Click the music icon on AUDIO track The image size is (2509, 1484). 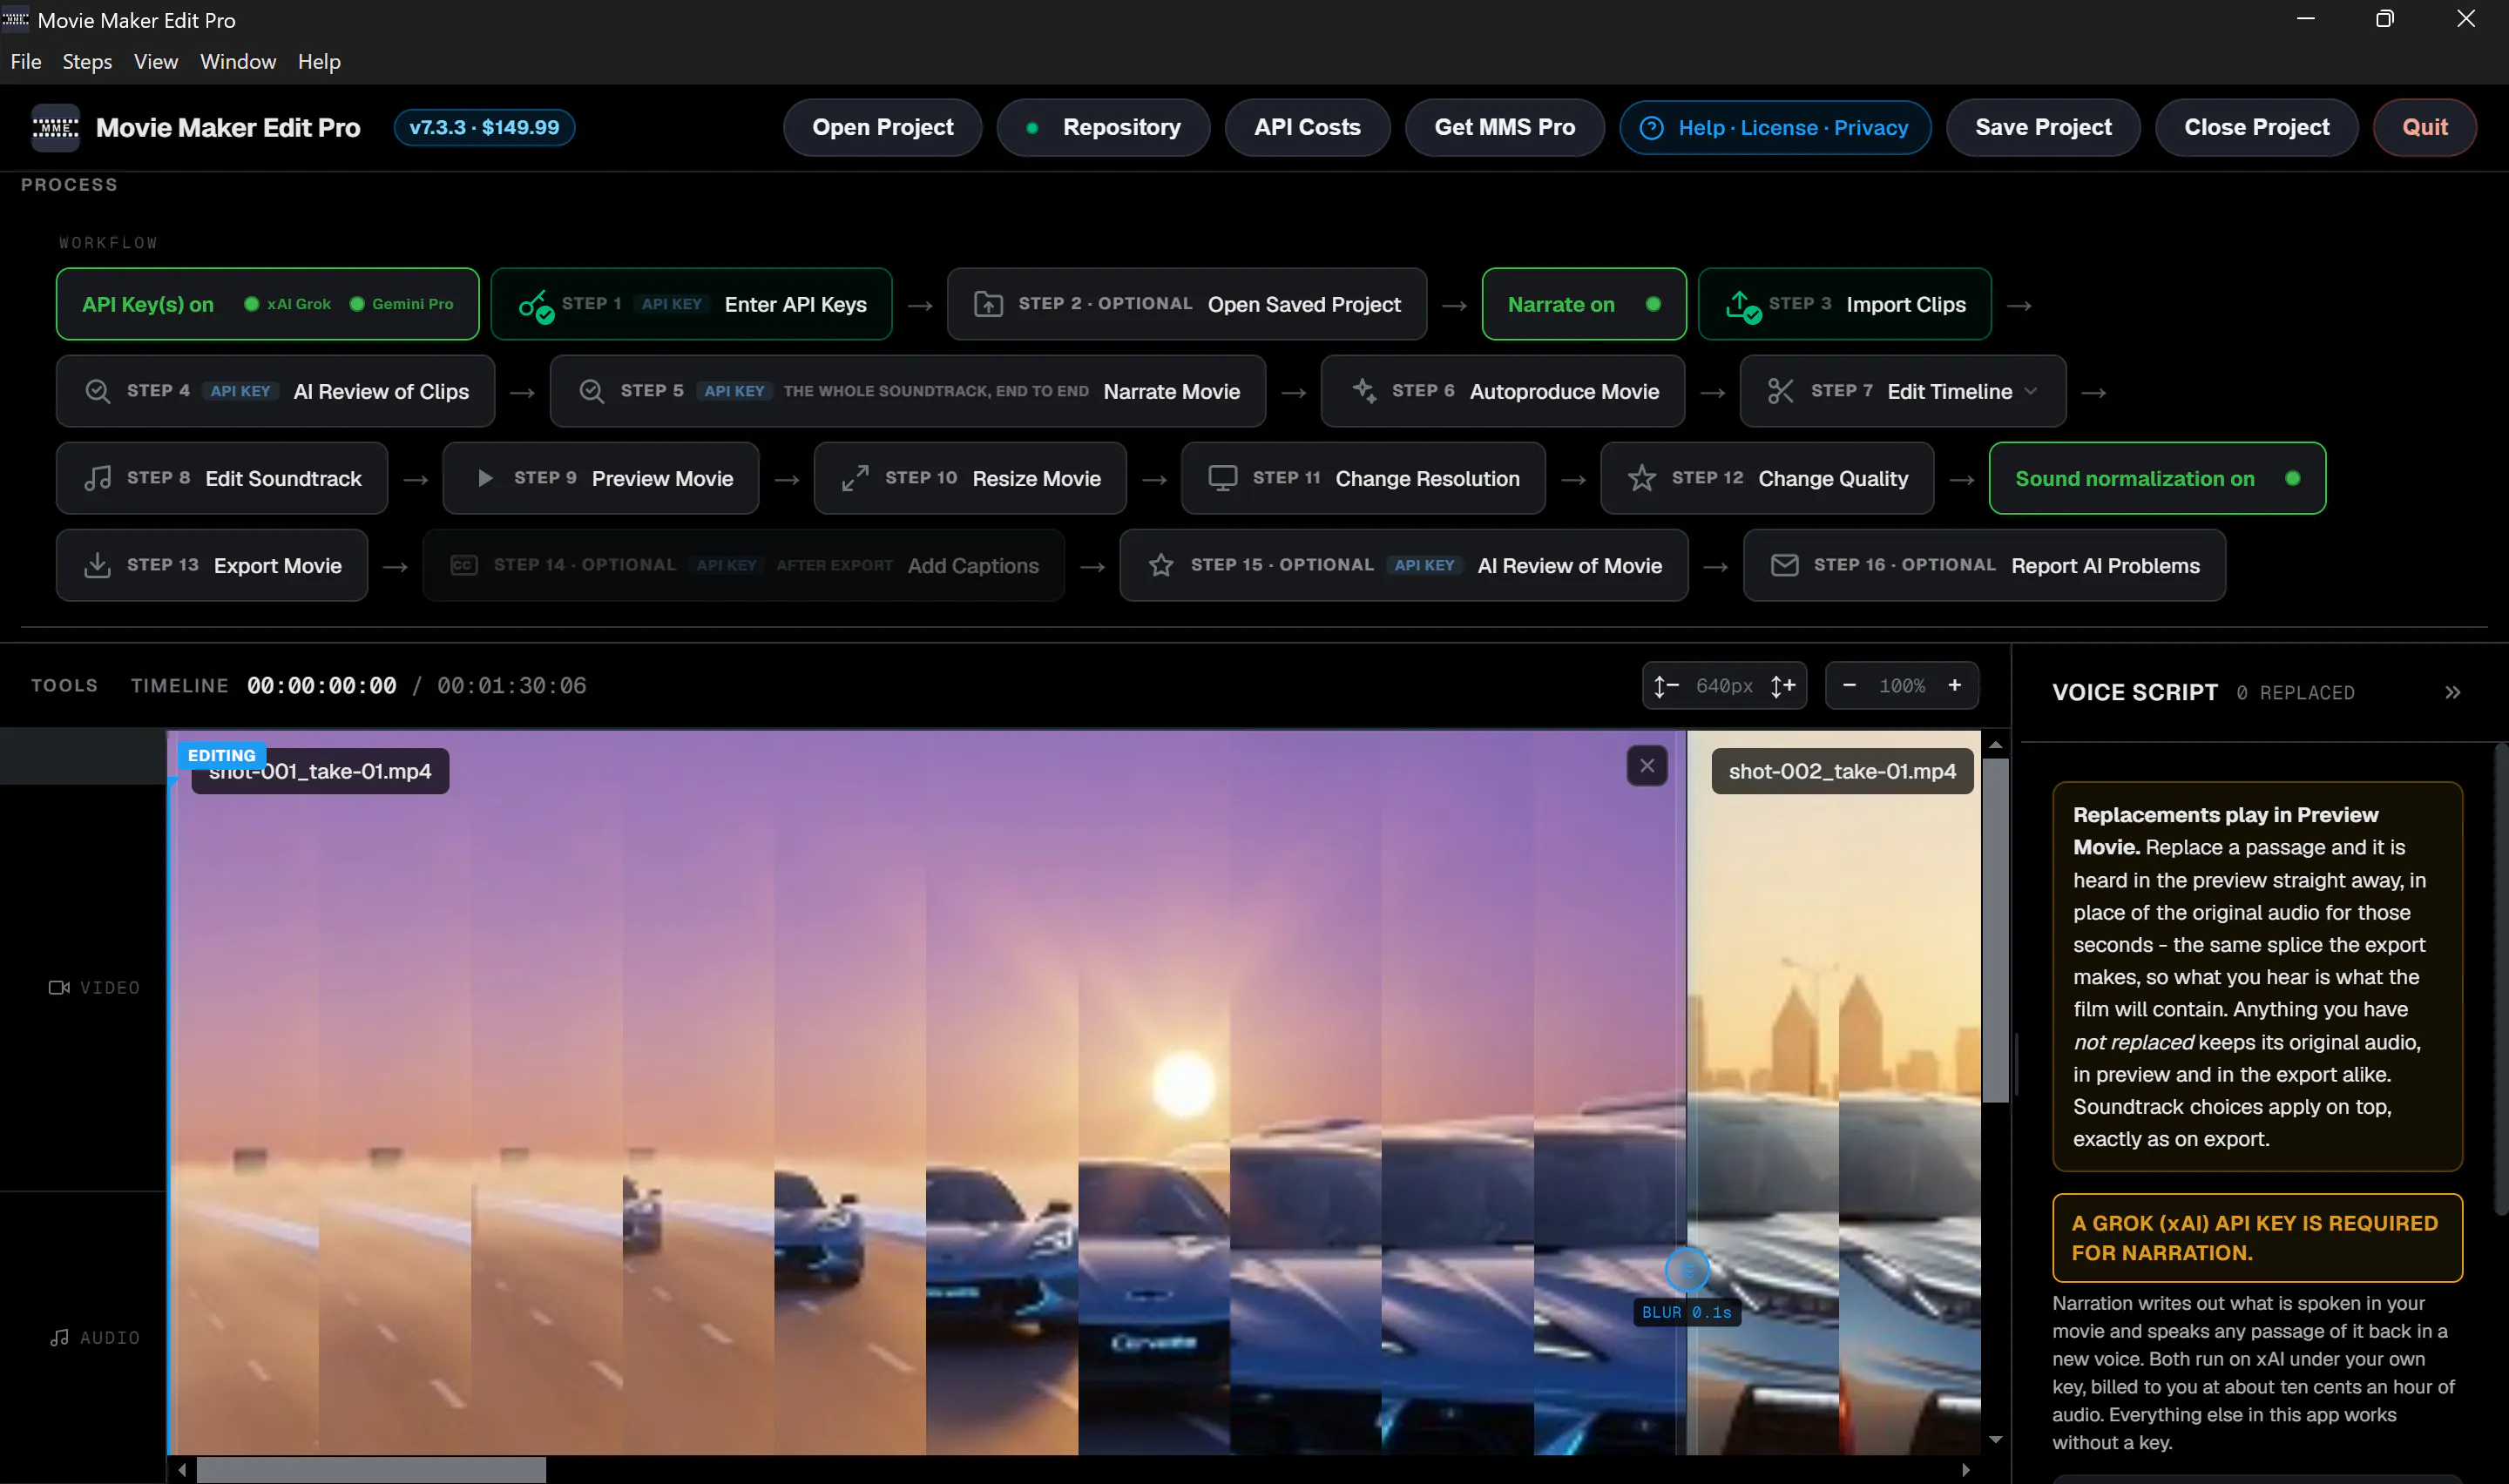59,1337
